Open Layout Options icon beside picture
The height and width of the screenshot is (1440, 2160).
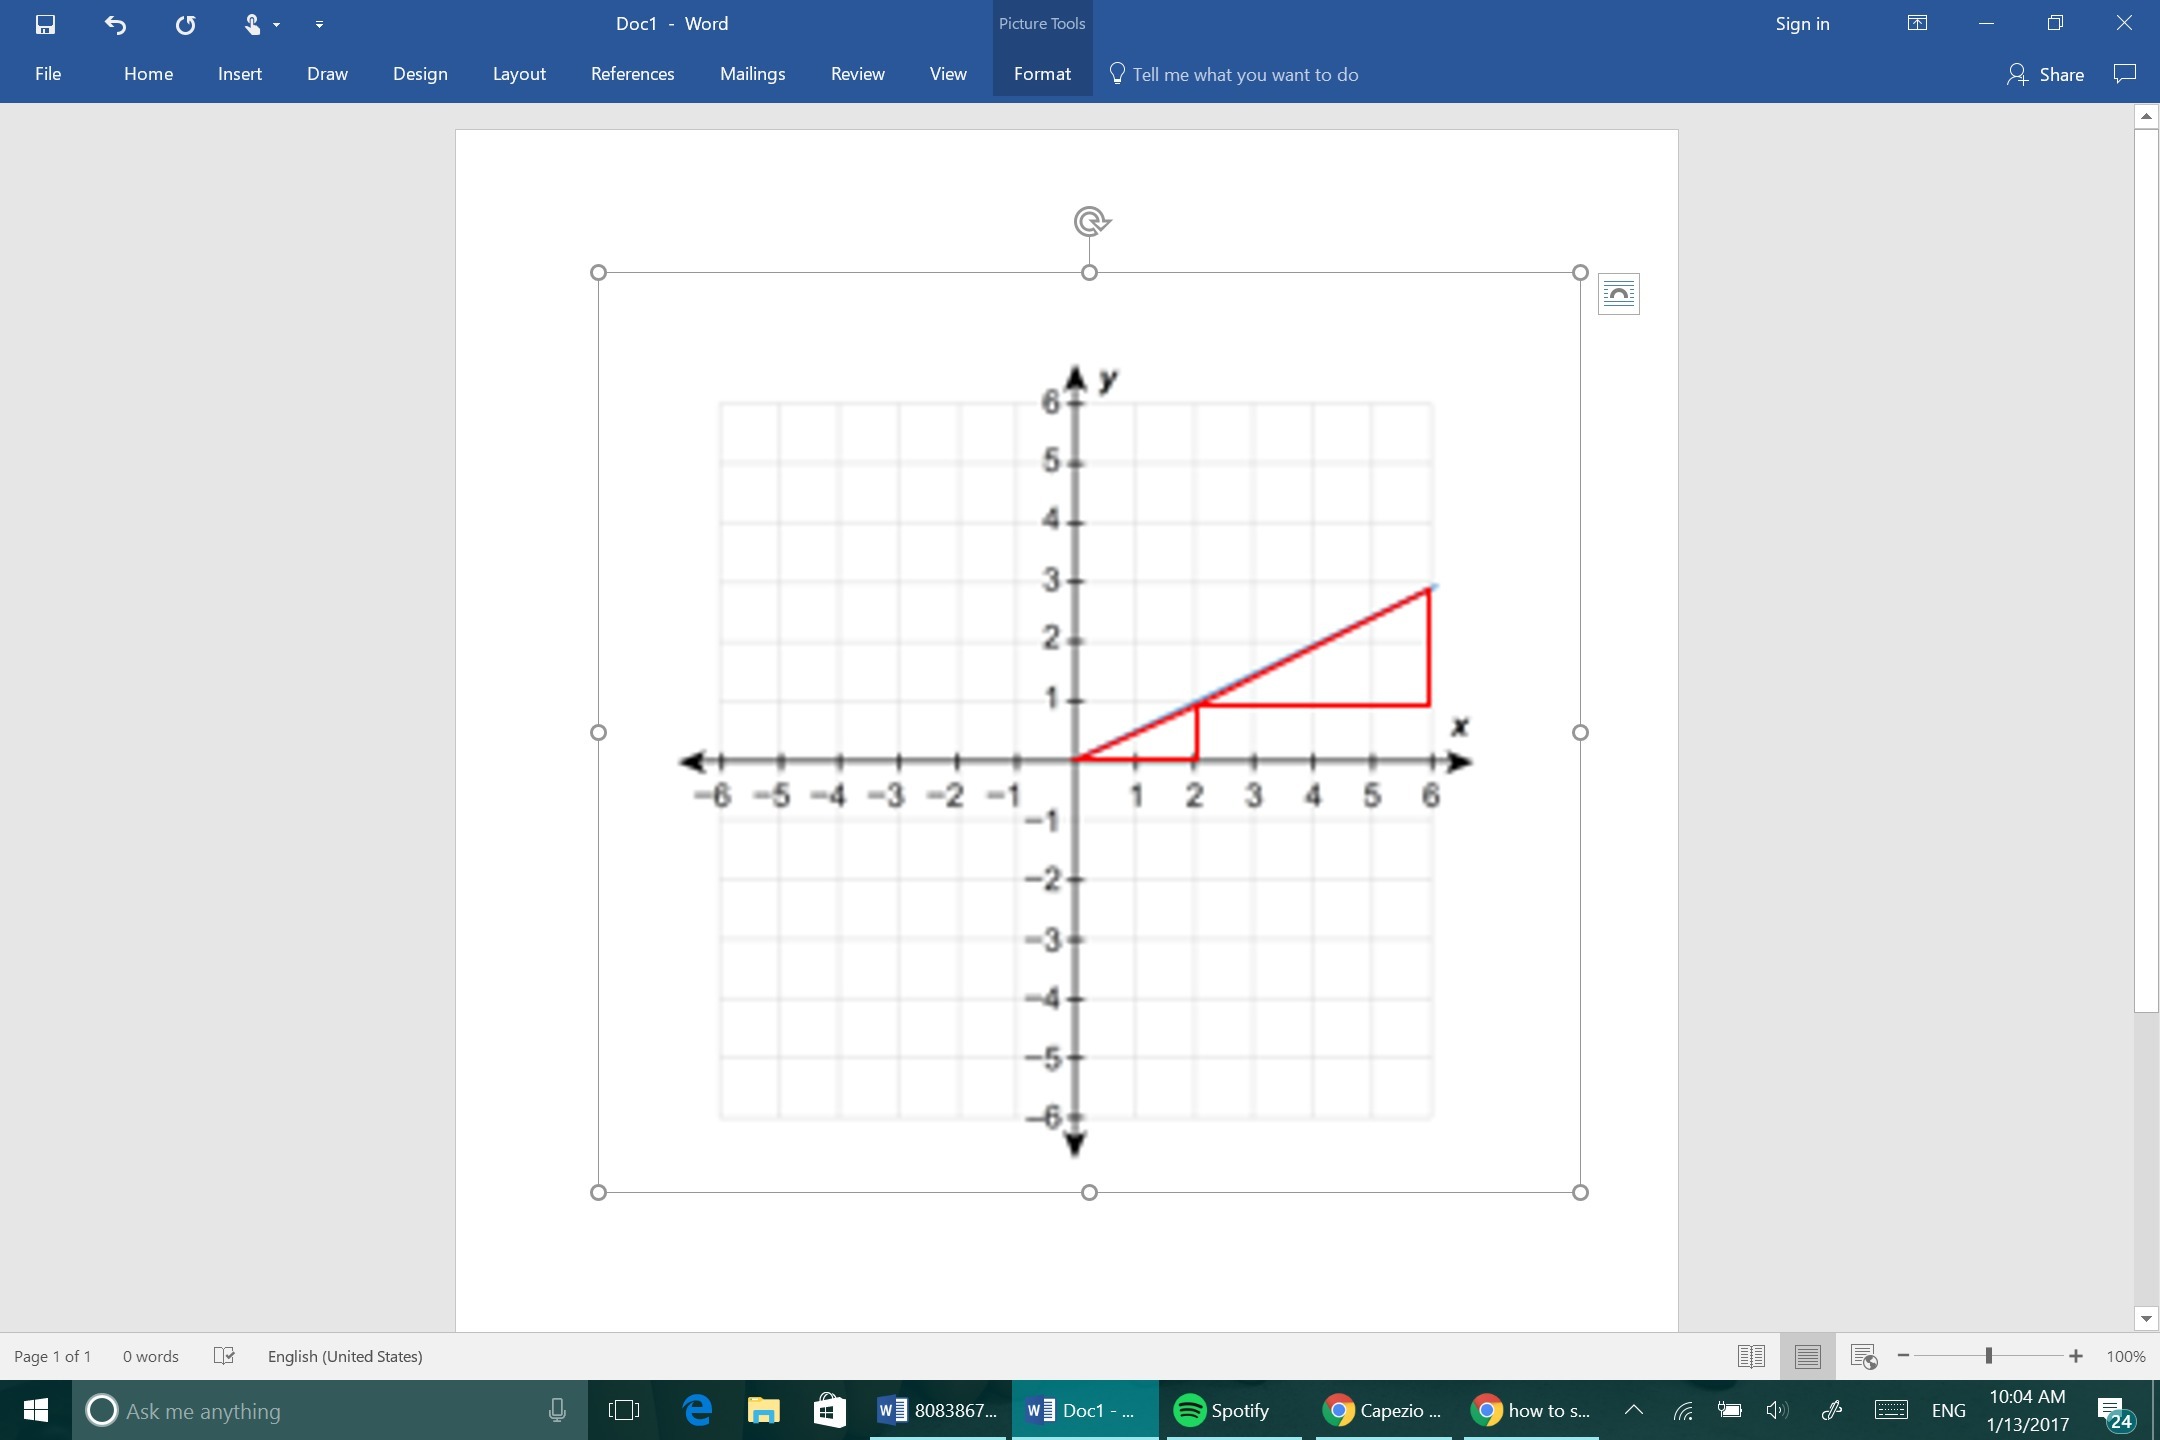(x=1618, y=294)
